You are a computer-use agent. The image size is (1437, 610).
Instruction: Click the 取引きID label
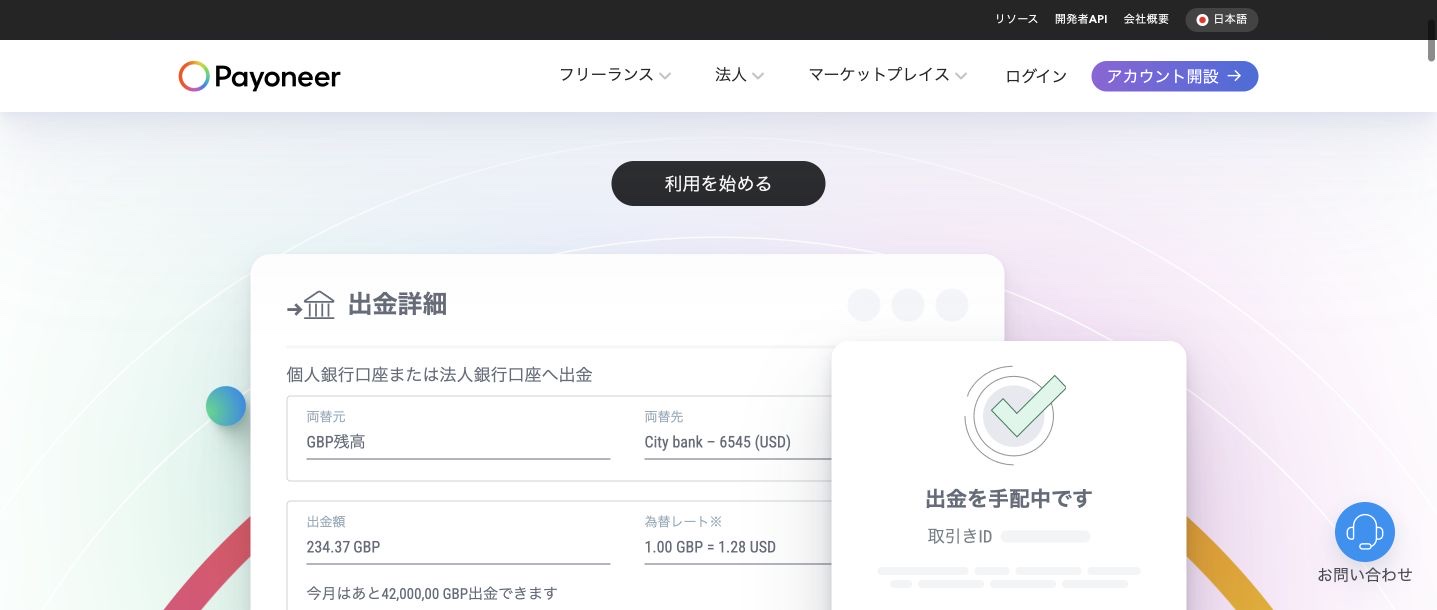tap(960, 537)
